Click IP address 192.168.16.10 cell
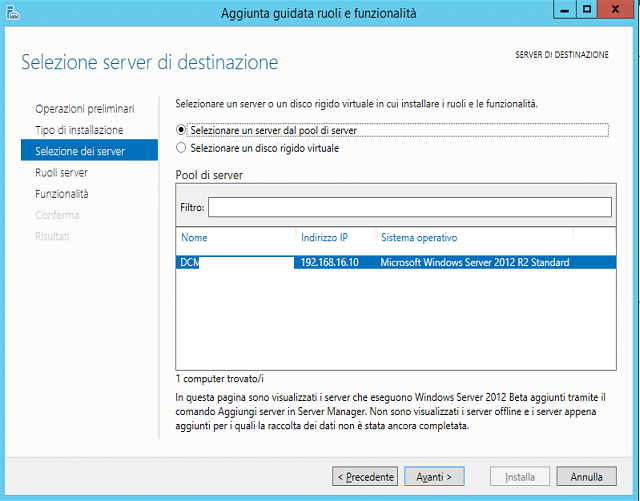The image size is (640, 501). [329, 262]
